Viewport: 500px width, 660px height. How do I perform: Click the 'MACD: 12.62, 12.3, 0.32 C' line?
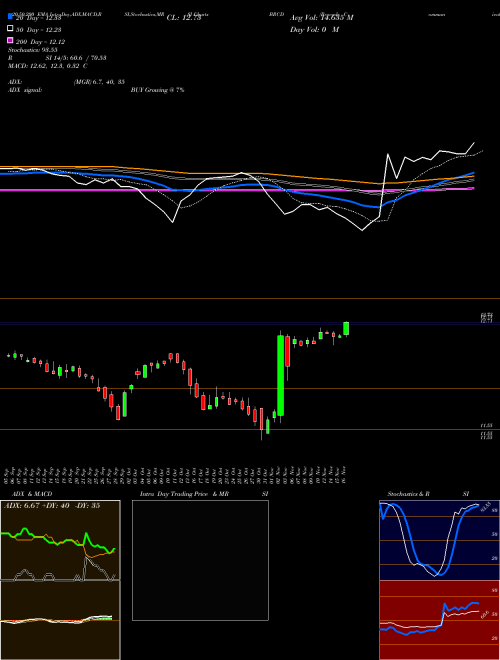[48, 66]
